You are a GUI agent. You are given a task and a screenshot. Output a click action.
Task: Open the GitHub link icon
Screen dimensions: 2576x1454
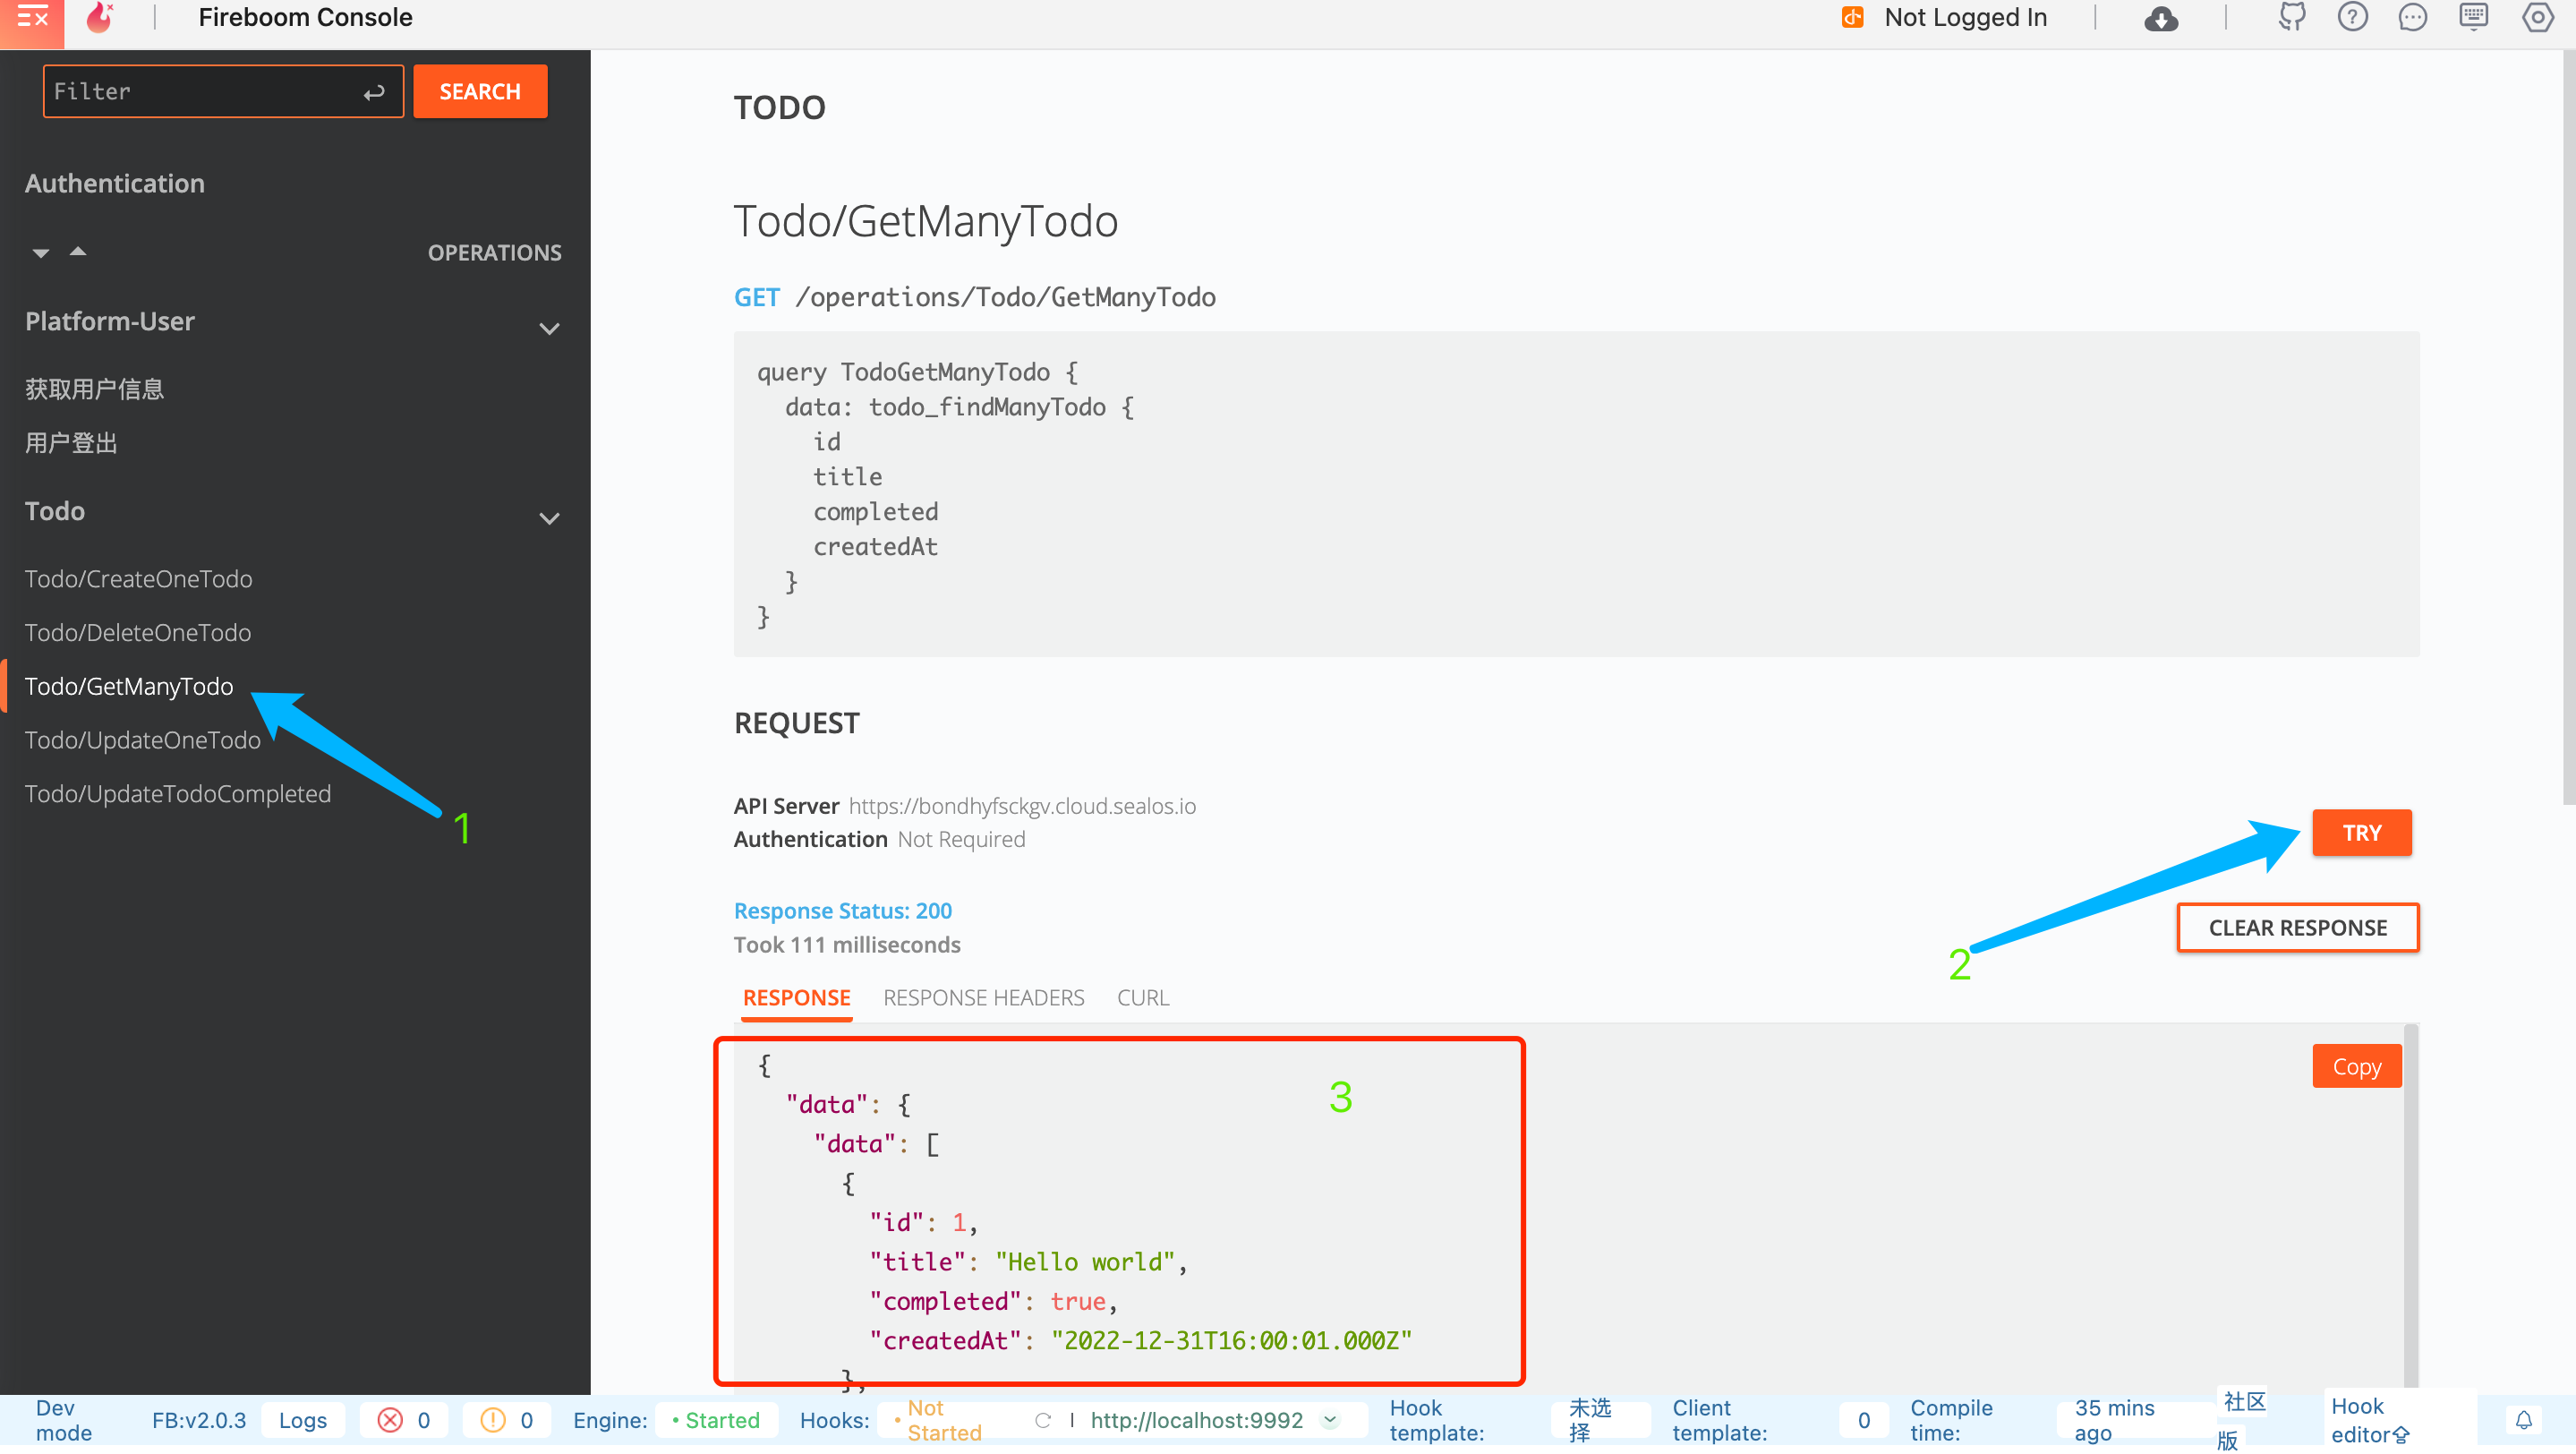pyautogui.click(x=2291, y=18)
